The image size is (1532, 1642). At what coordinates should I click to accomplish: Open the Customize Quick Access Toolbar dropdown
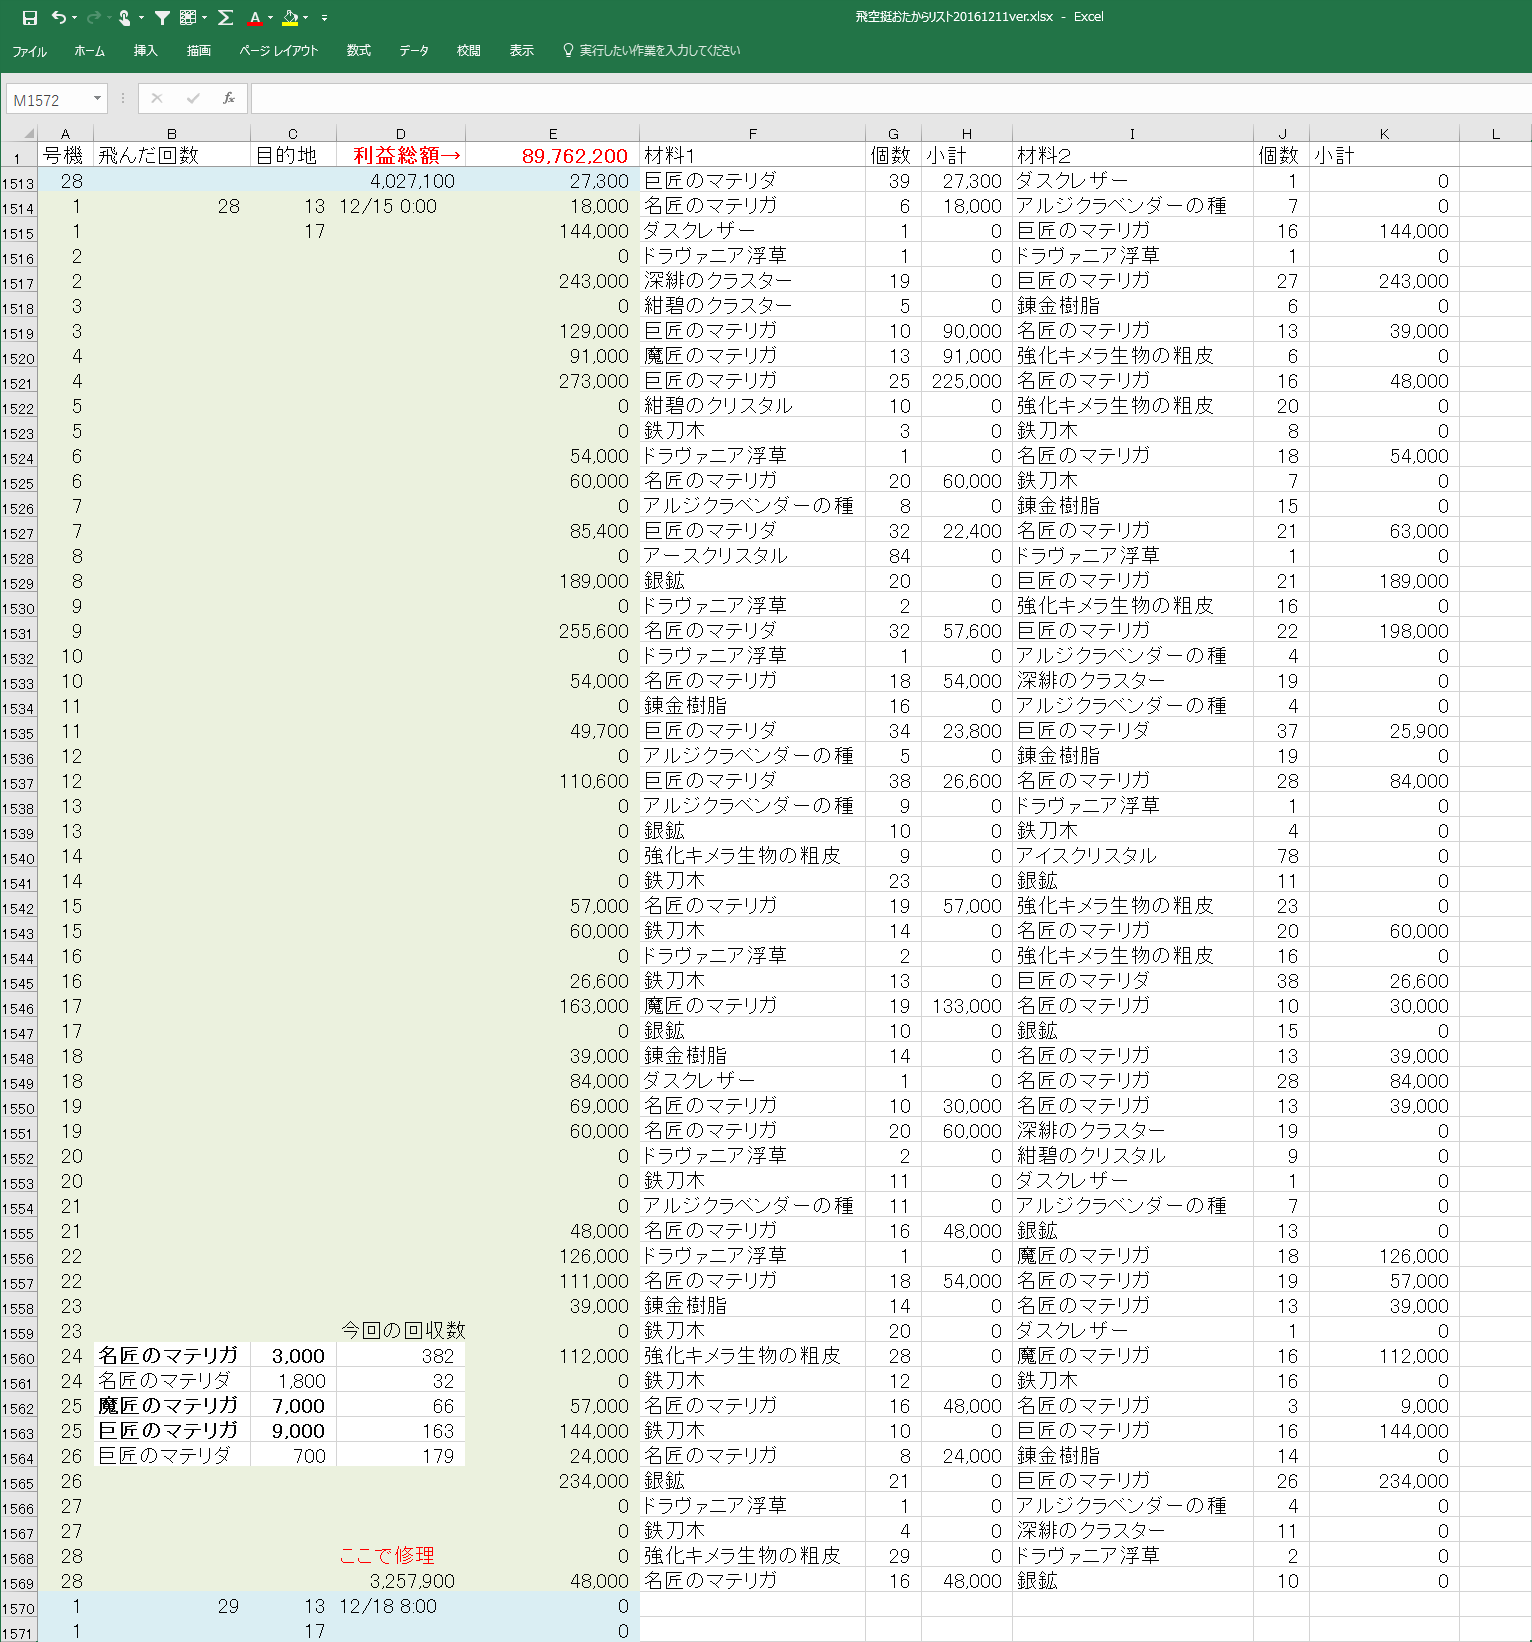[x=324, y=18]
